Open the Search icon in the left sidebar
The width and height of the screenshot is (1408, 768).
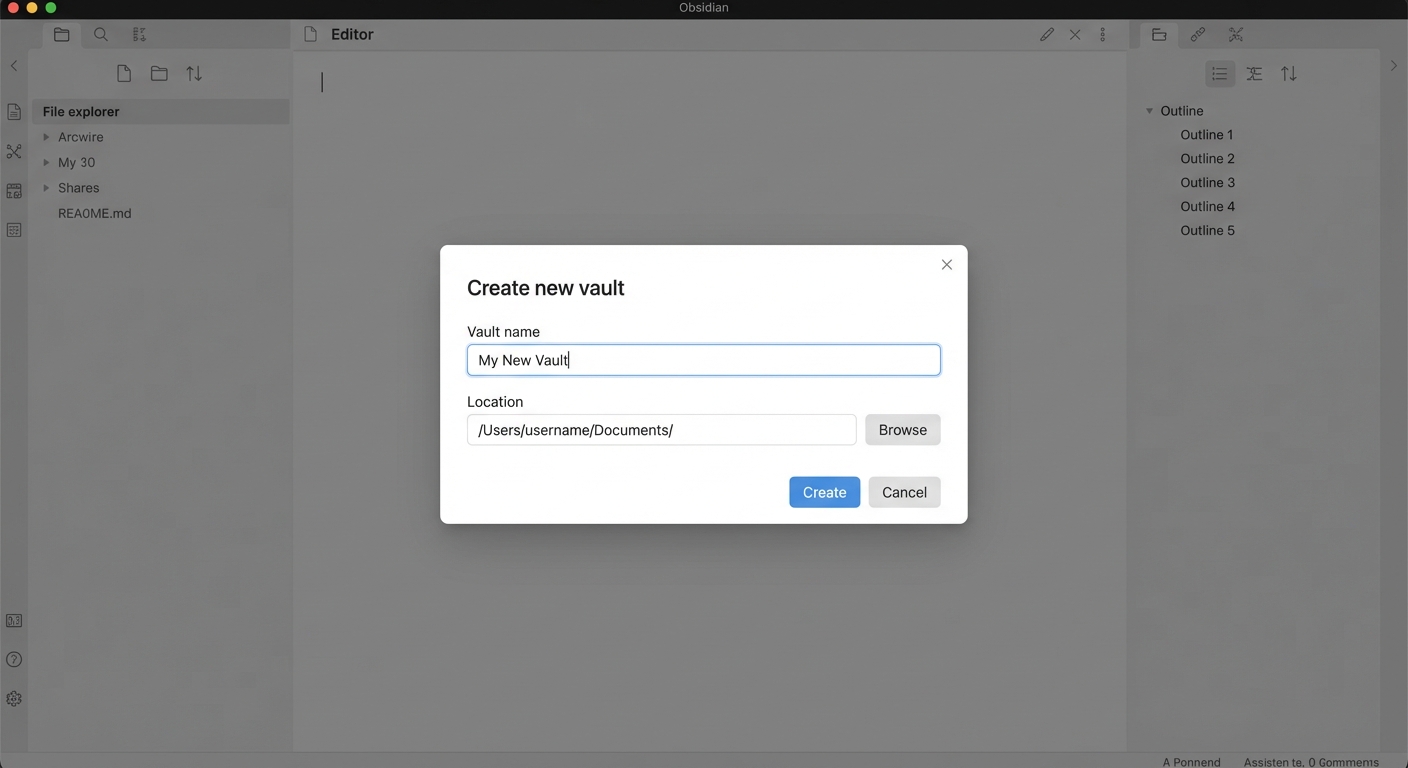[100, 33]
